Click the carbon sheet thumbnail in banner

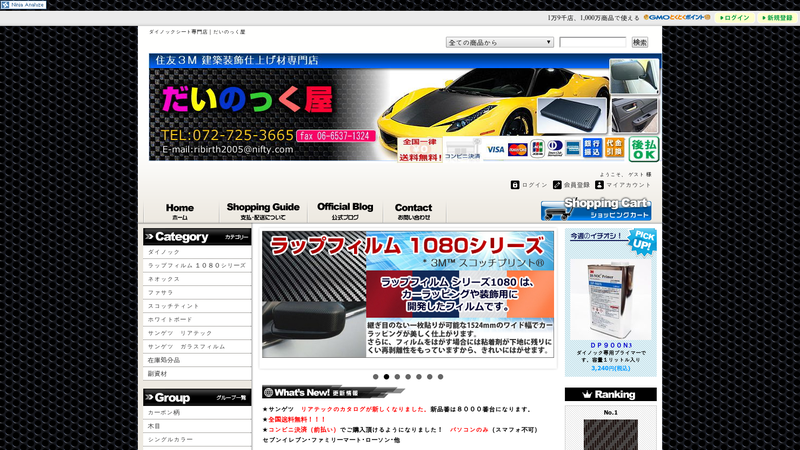(572, 116)
